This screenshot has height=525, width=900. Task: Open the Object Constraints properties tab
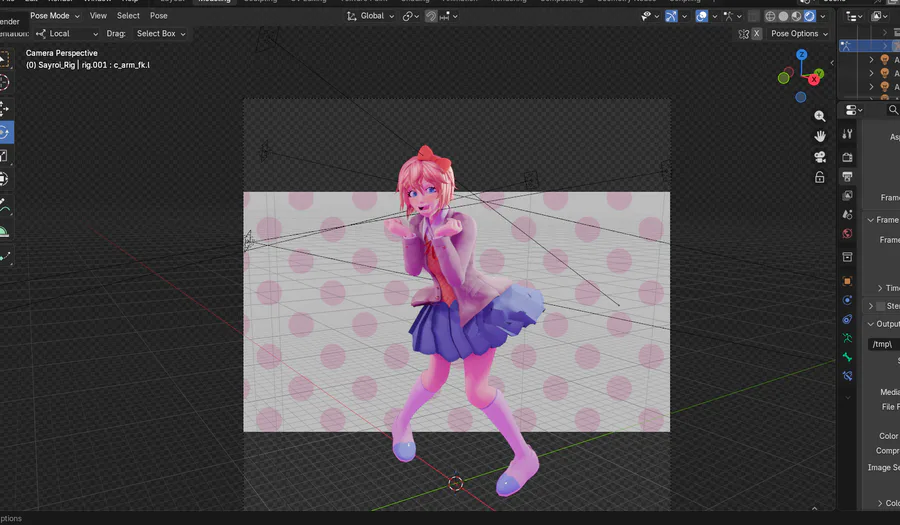tap(847, 319)
